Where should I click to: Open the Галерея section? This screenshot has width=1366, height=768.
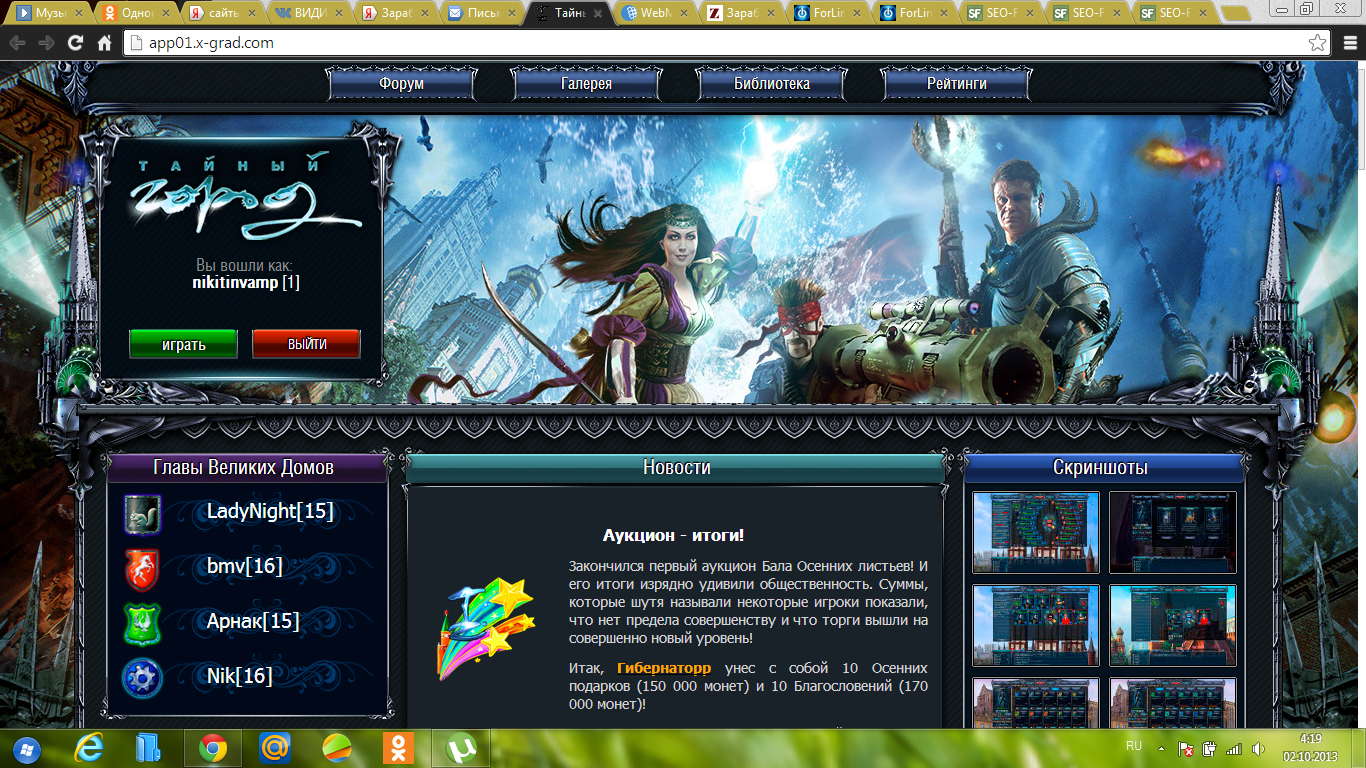586,84
